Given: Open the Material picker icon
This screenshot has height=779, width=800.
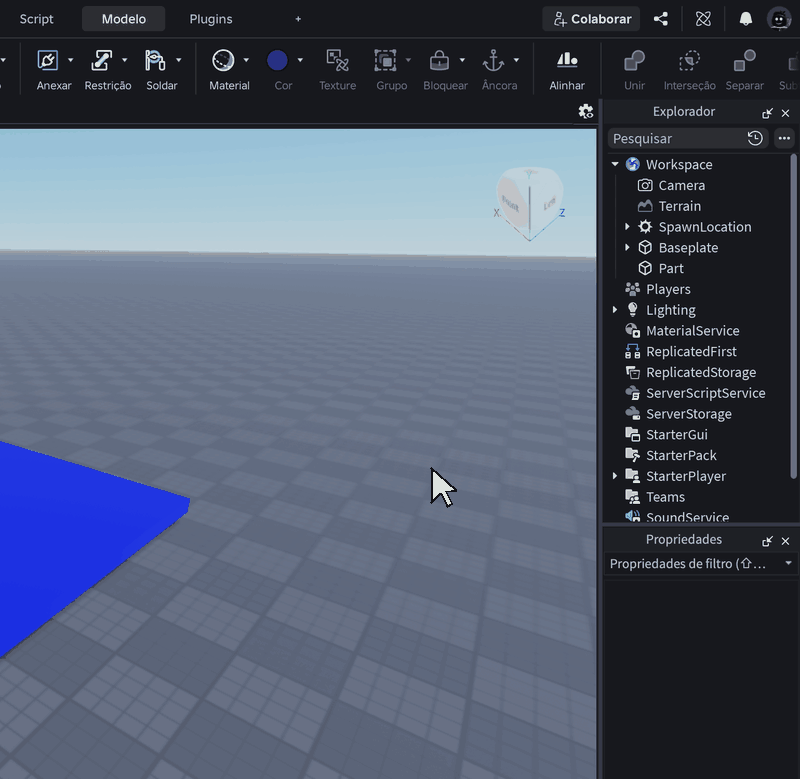Looking at the screenshot, I should pyautogui.click(x=223, y=60).
